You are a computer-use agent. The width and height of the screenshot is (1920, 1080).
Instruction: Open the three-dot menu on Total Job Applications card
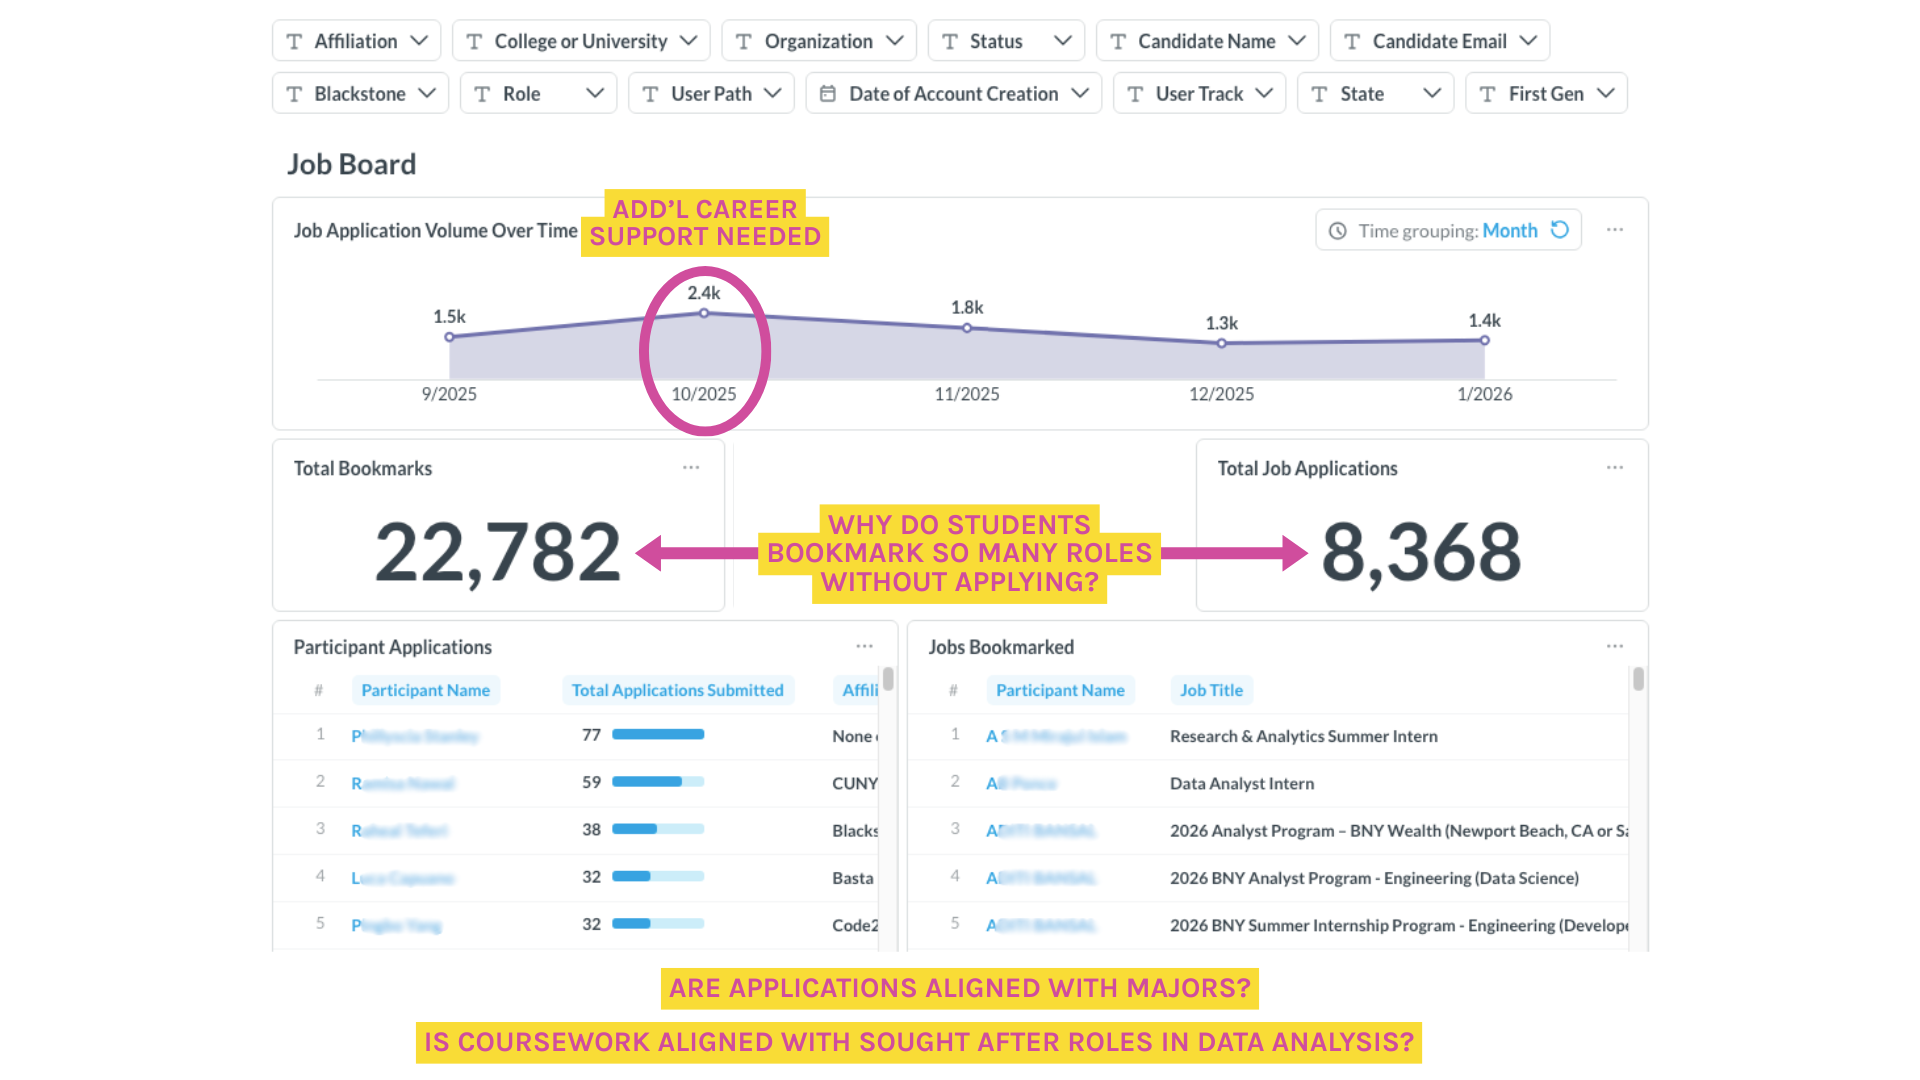tap(1615, 468)
